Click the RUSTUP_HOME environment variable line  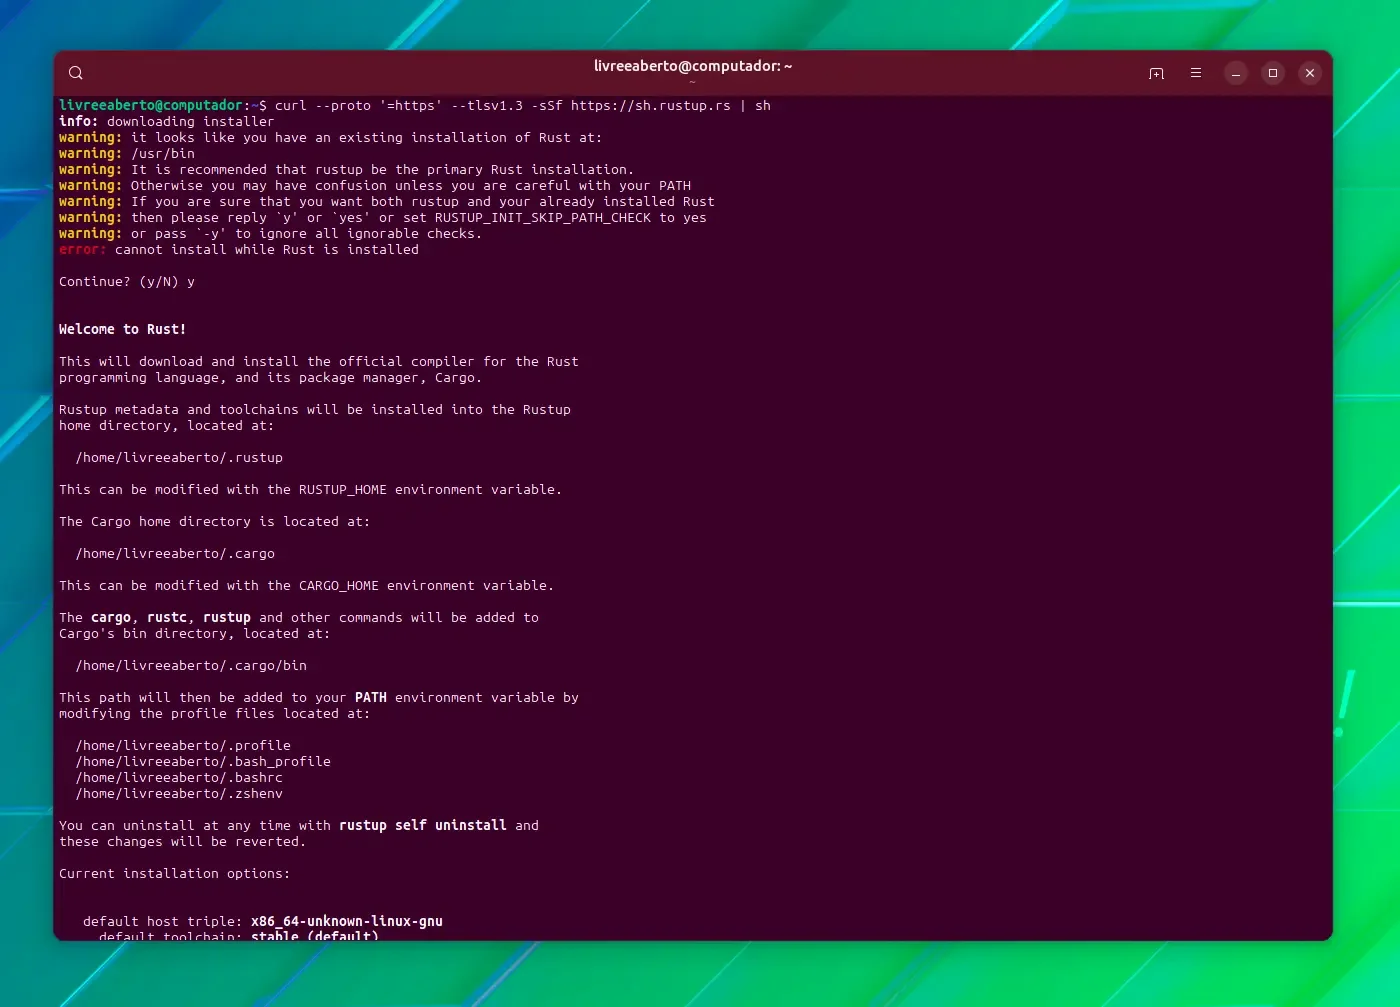tap(310, 490)
